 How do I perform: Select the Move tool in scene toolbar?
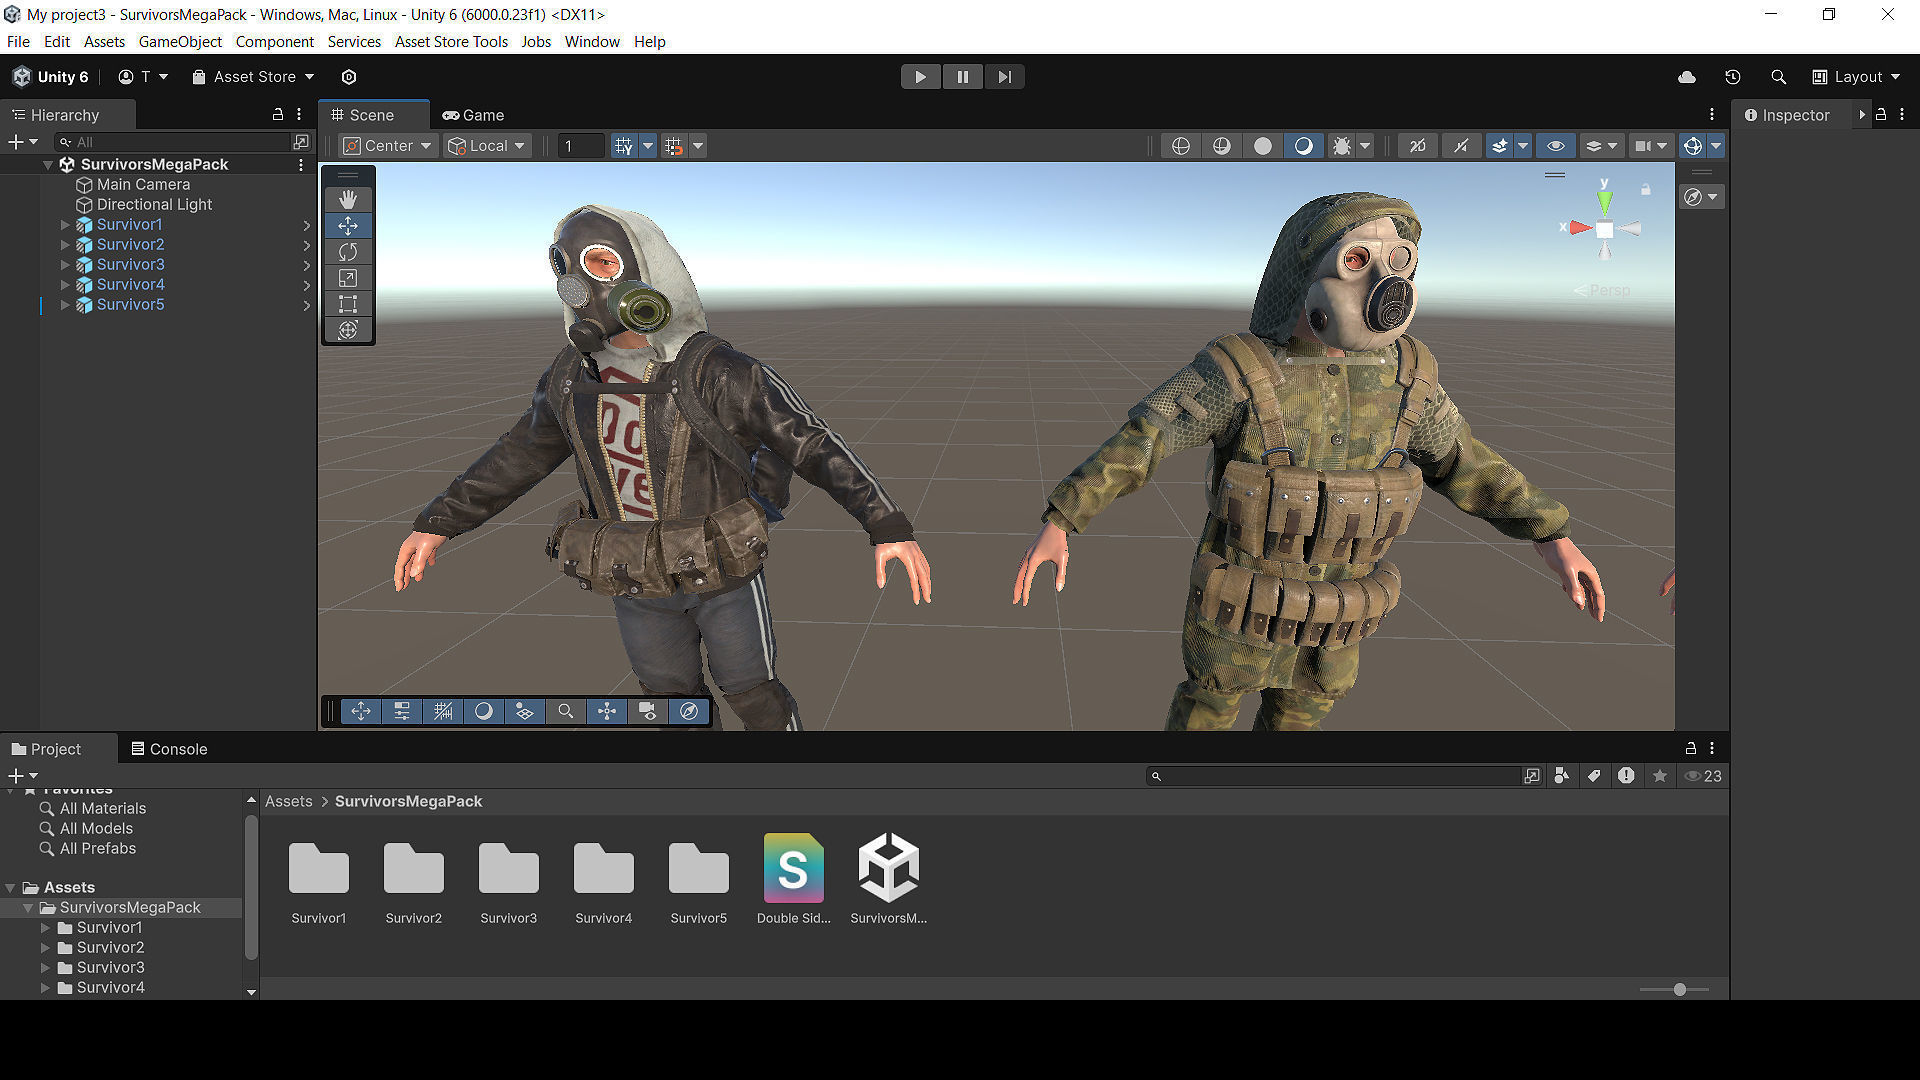[x=348, y=226]
